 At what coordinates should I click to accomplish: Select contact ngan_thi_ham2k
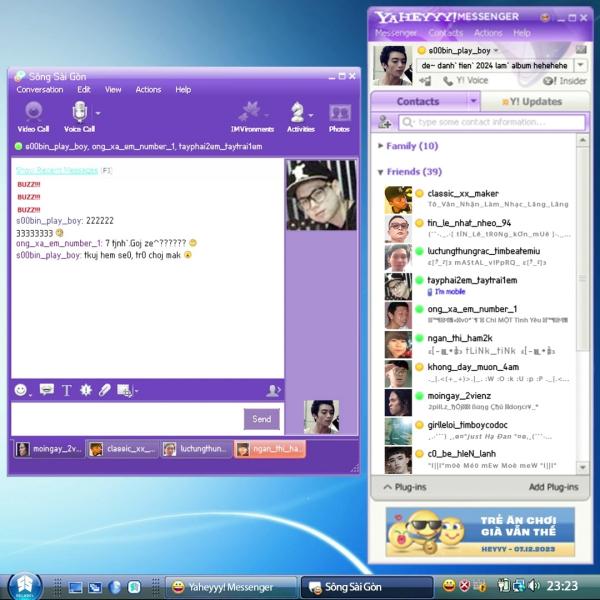click(x=478, y=344)
